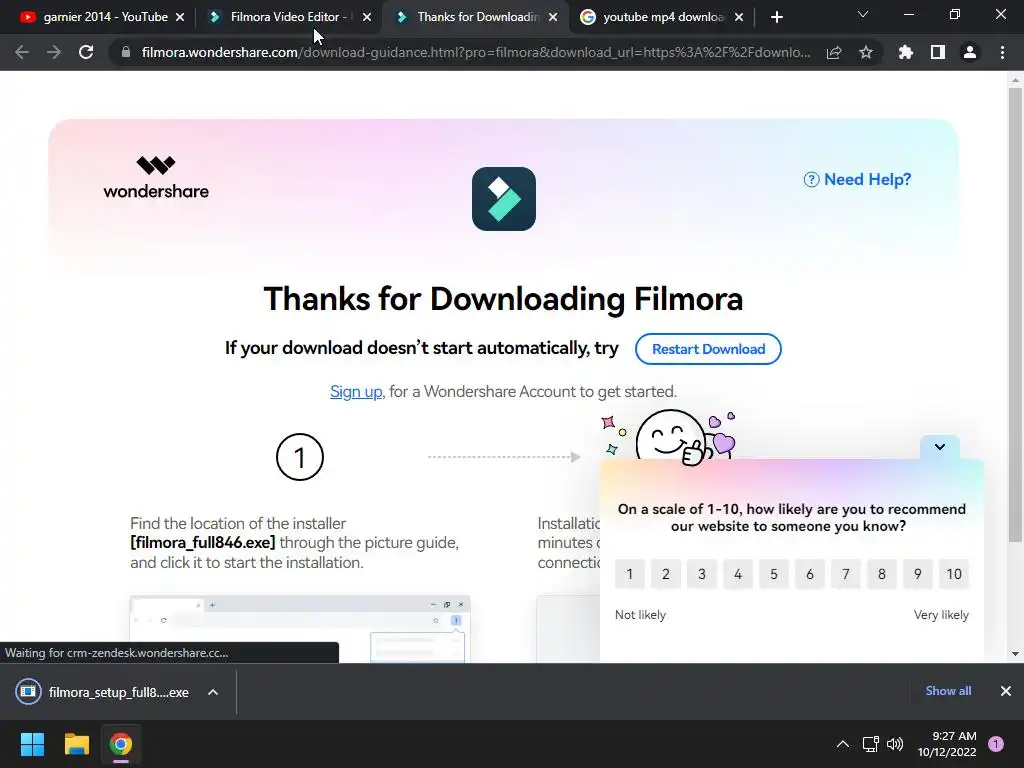Collapse the survey popup chevron
The width and height of the screenshot is (1024, 768).
coord(940,447)
